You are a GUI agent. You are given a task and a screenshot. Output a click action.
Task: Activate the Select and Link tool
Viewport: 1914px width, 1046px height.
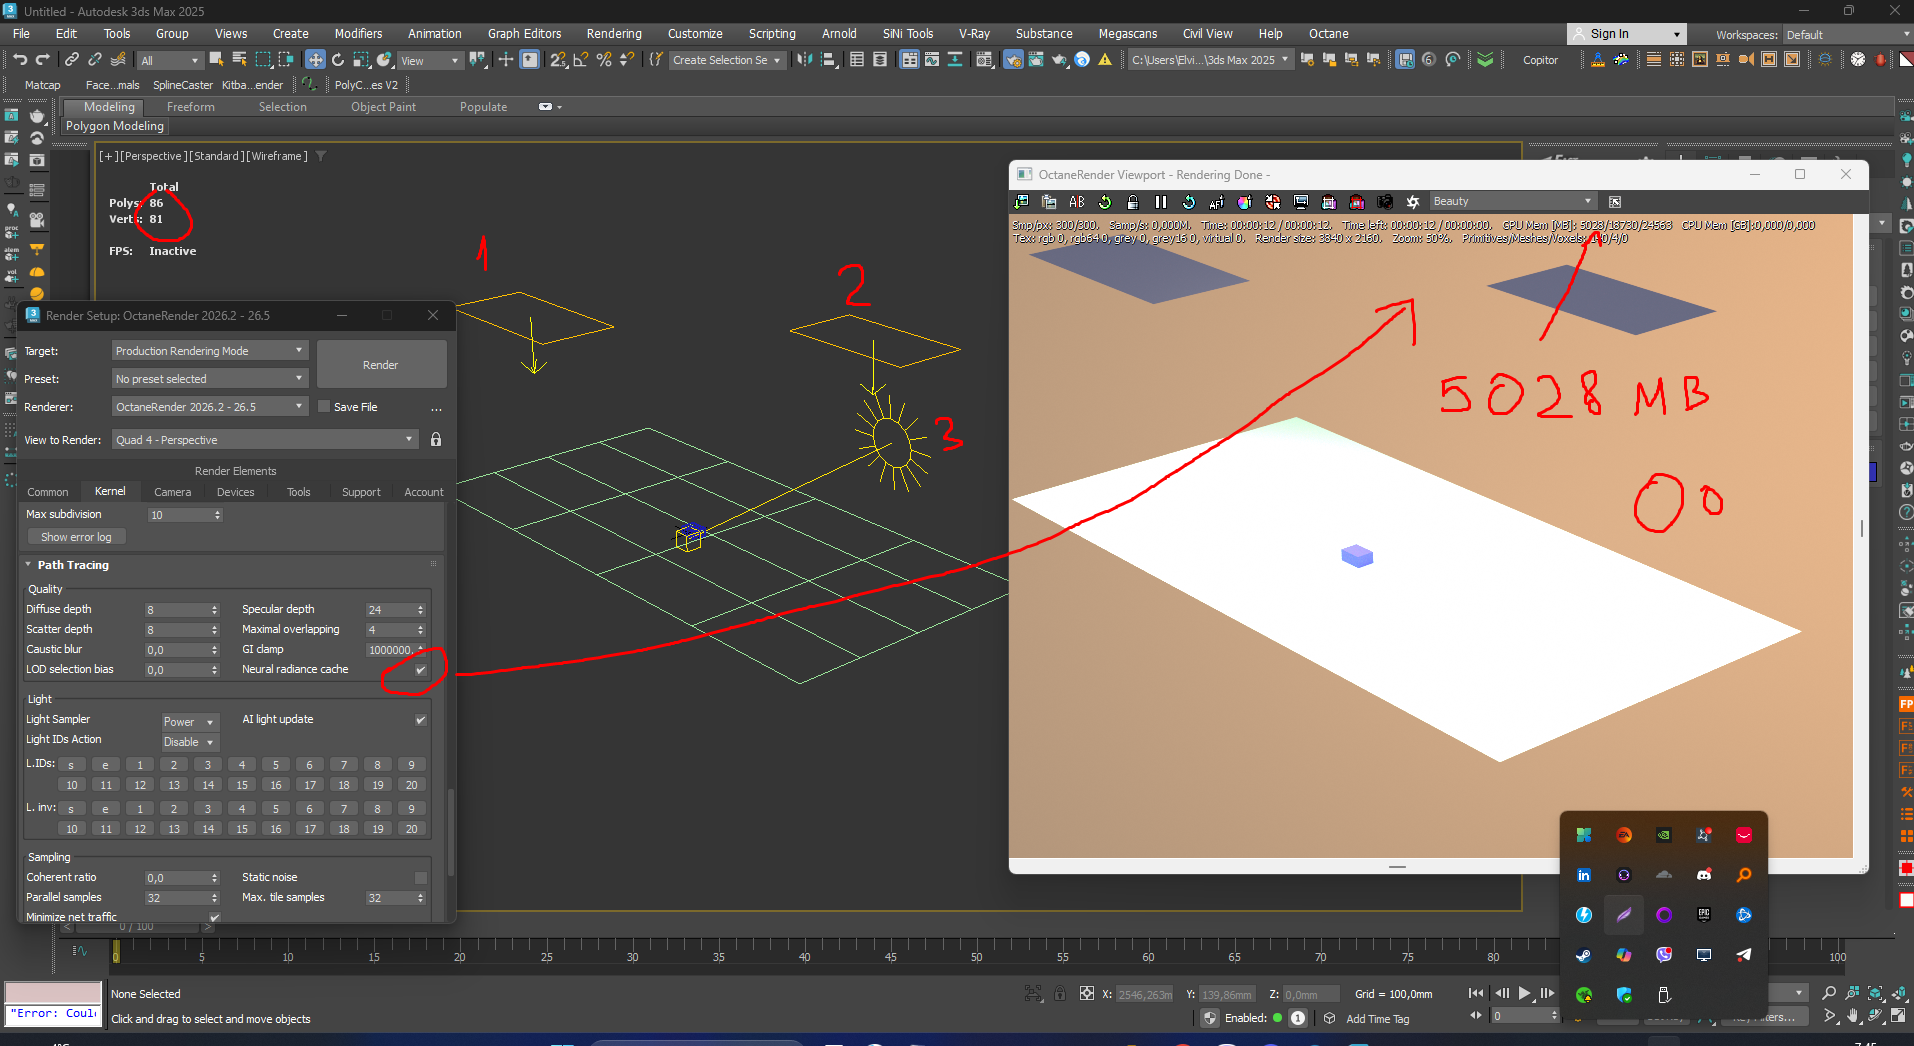tap(72, 60)
